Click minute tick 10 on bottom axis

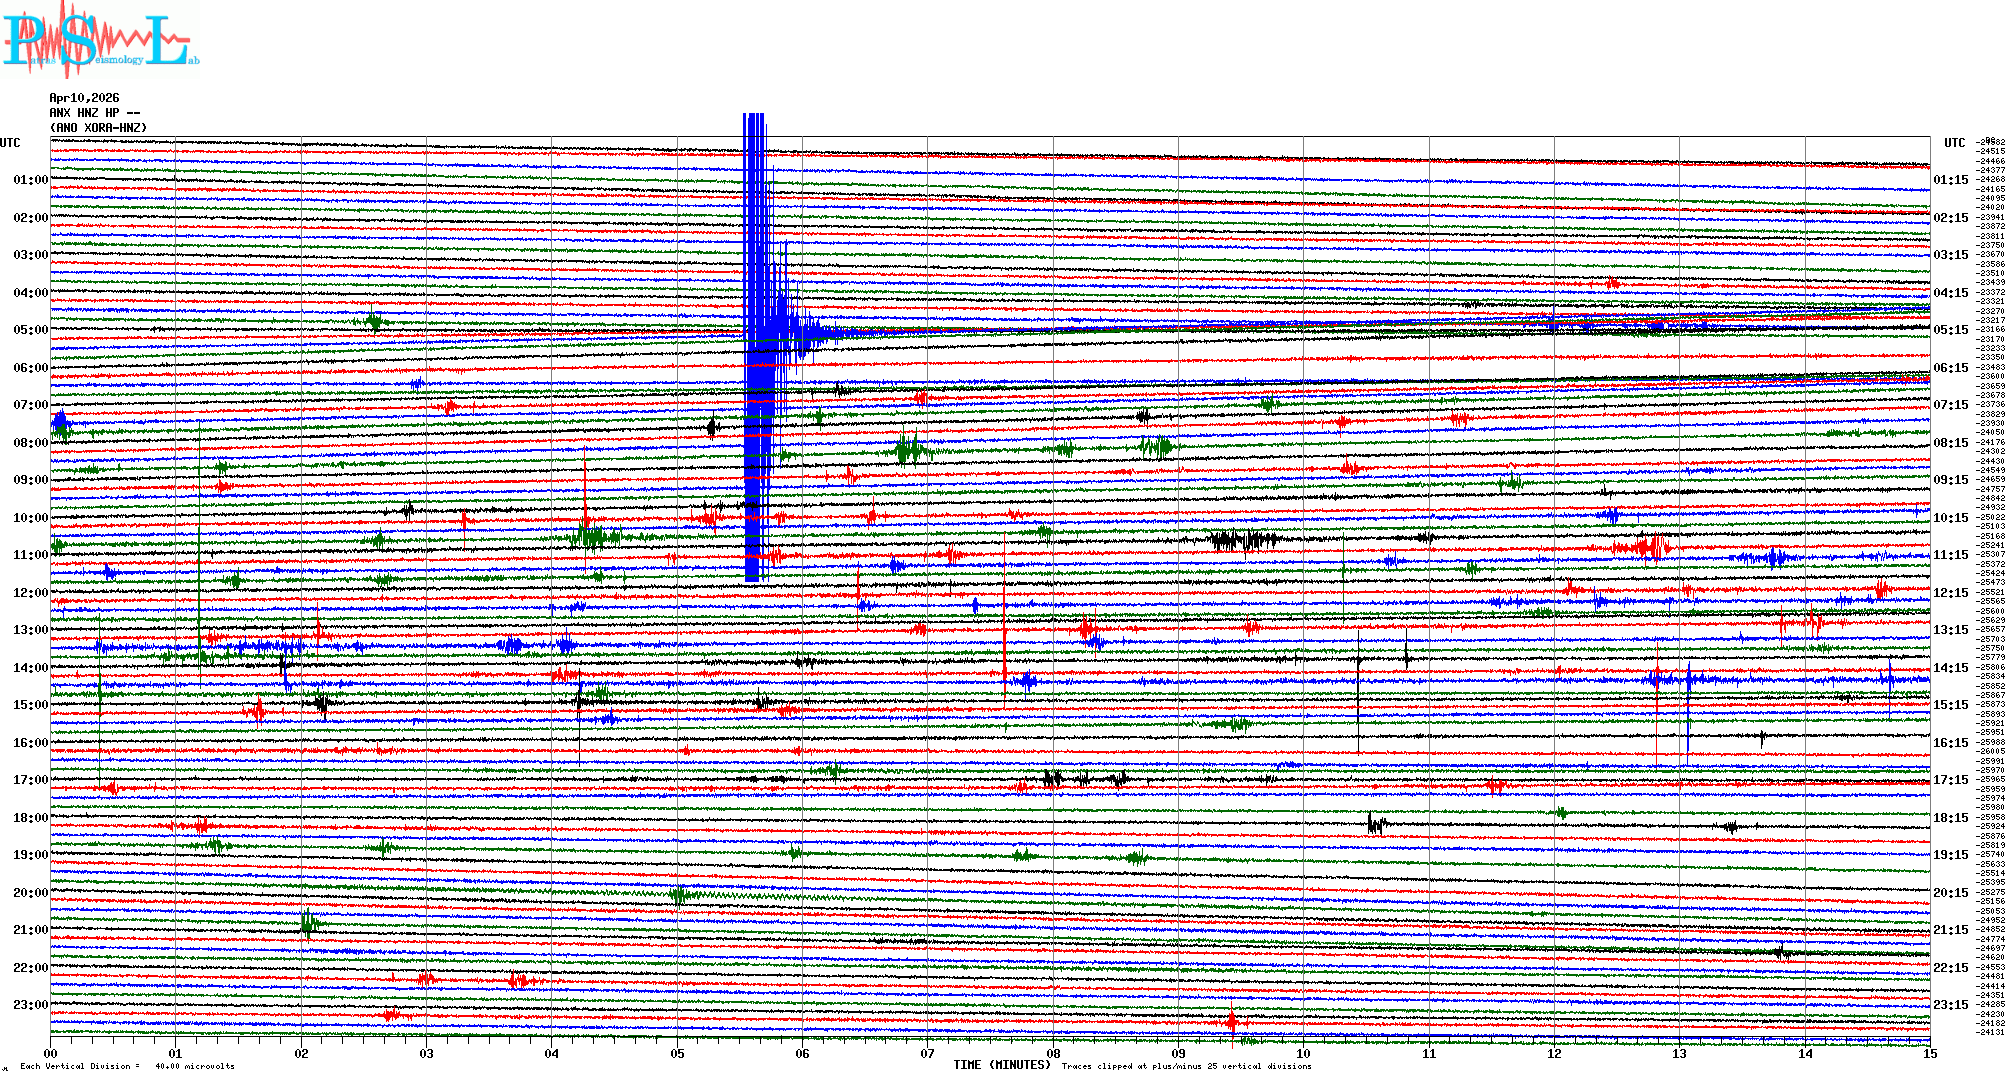(x=1303, y=1053)
